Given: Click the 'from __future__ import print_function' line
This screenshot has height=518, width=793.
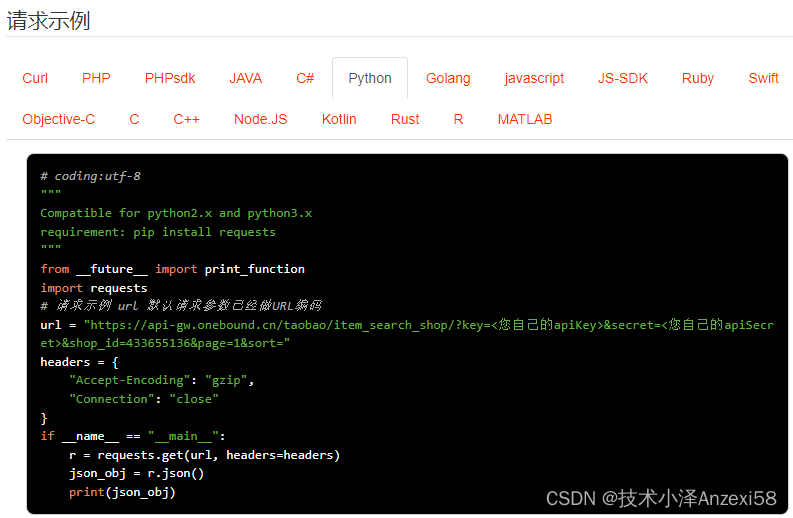Looking at the screenshot, I should pyautogui.click(x=172, y=269).
